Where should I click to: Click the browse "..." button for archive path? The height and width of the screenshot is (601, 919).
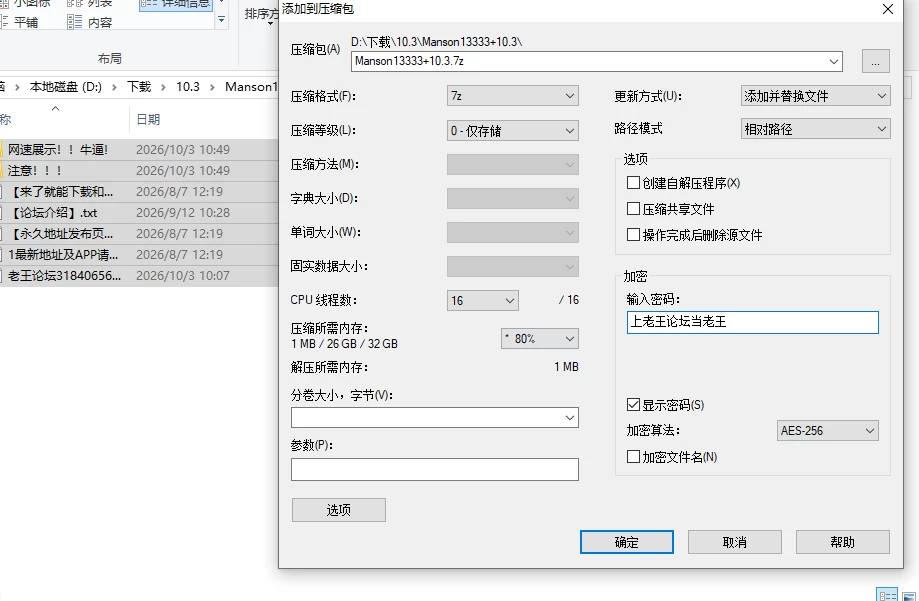pyautogui.click(x=876, y=62)
